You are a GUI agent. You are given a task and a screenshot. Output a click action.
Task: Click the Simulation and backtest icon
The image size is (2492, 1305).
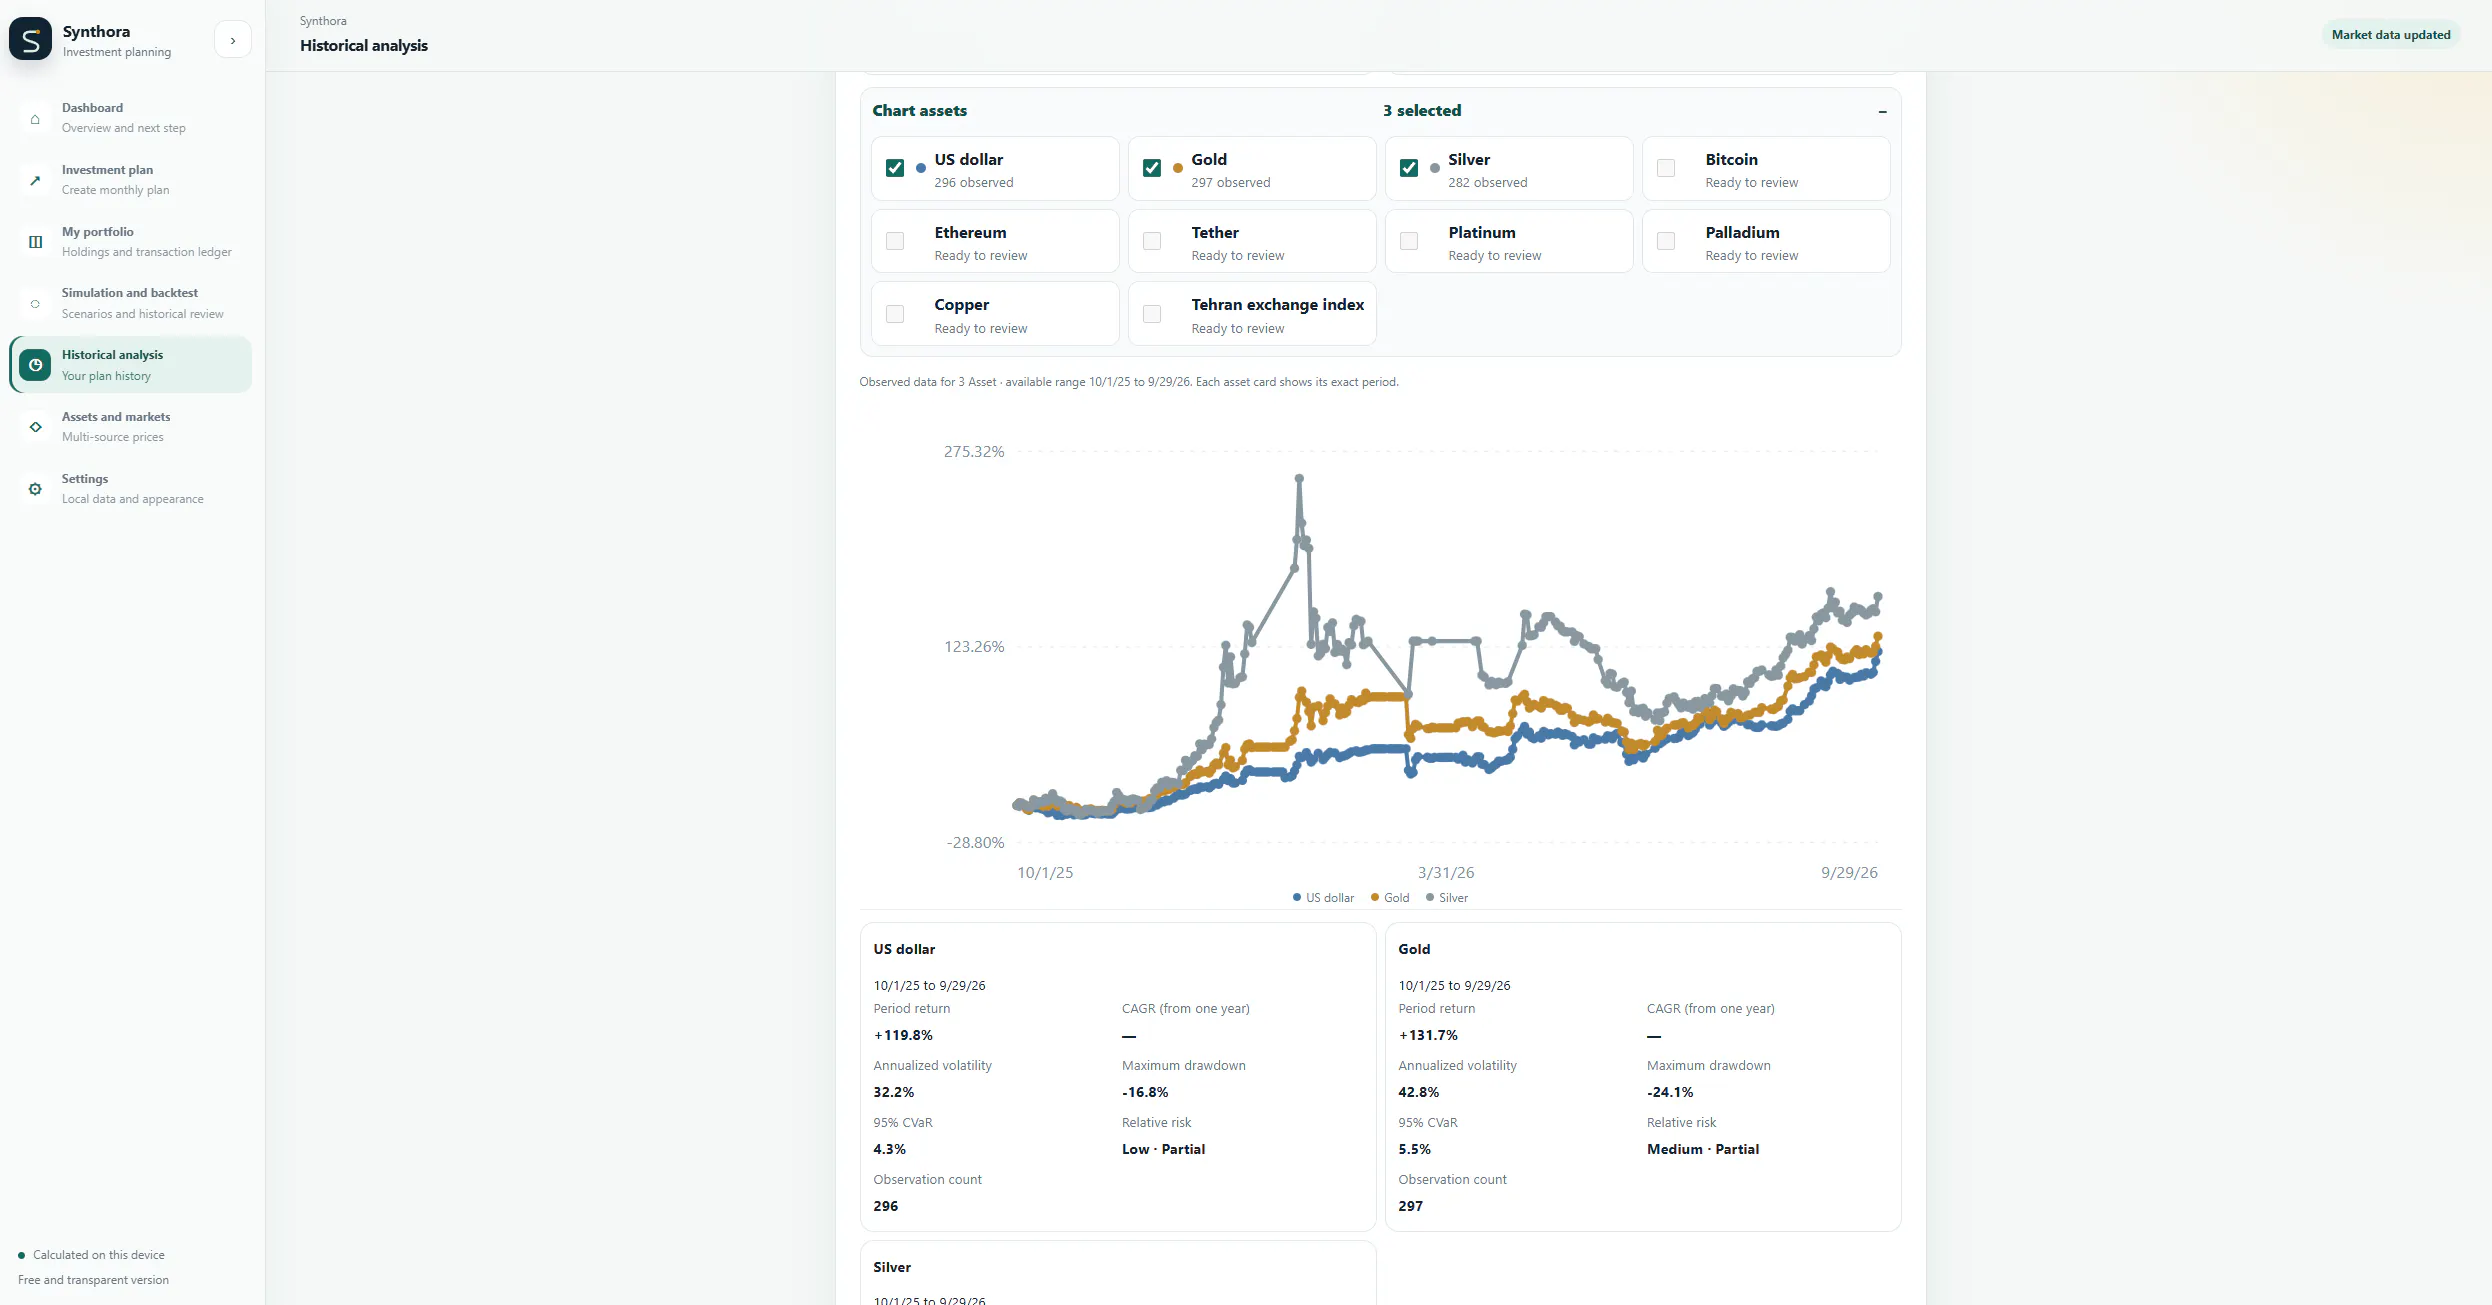point(35,304)
